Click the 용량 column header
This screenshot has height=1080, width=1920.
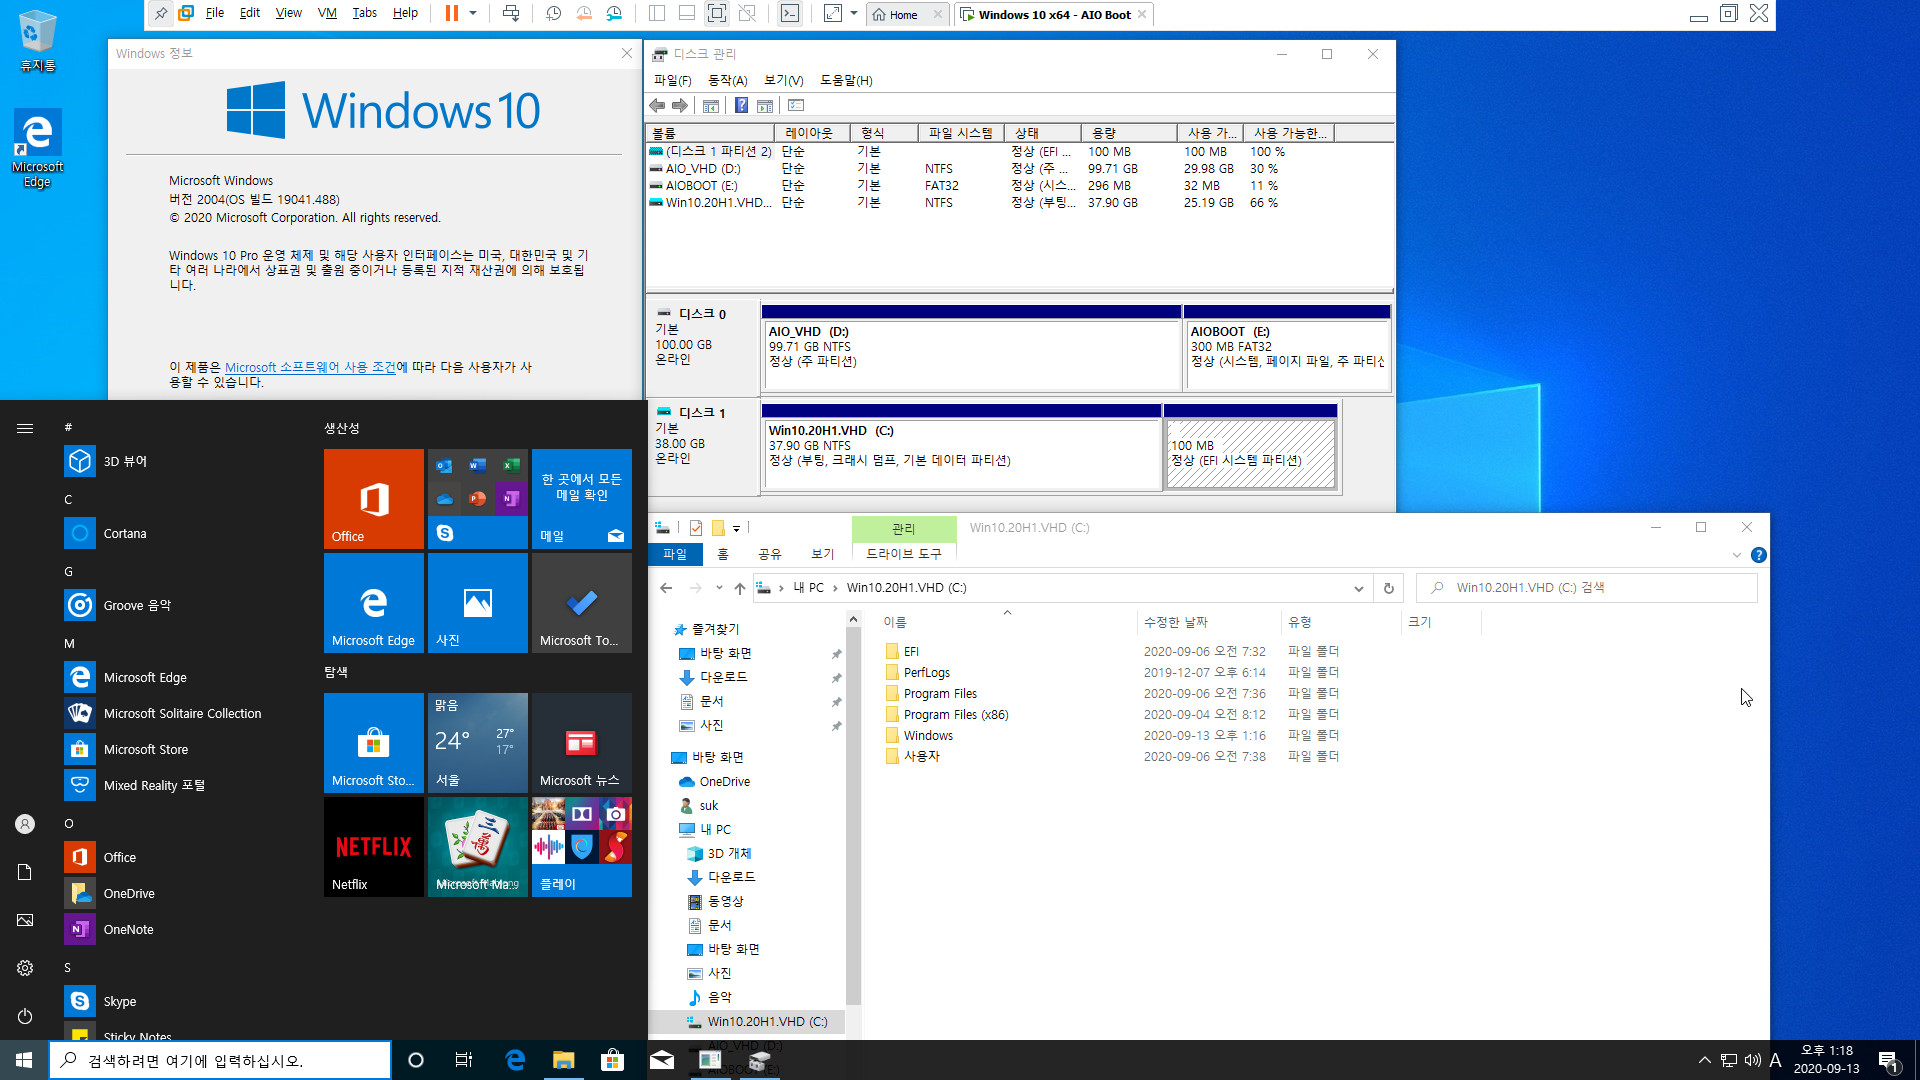(x=1129, y=133)
